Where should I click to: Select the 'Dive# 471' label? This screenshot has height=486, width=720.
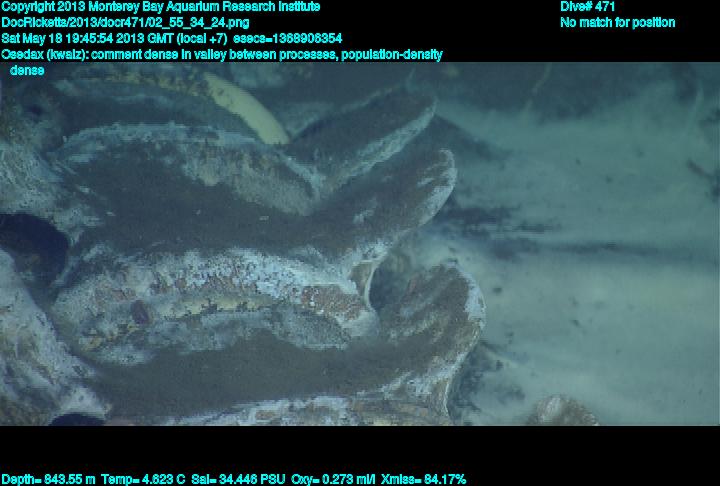[587, 6]
